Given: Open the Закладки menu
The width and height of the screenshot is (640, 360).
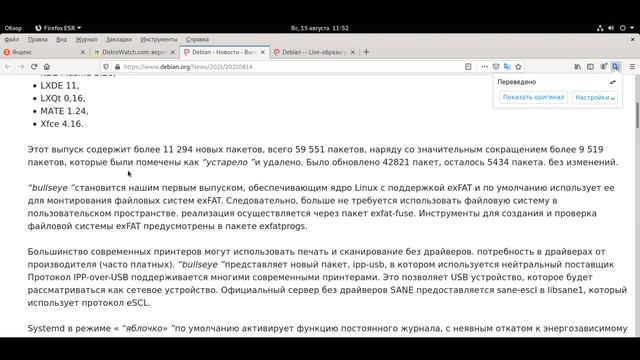Looking at the screenshot, I should 119,40.
